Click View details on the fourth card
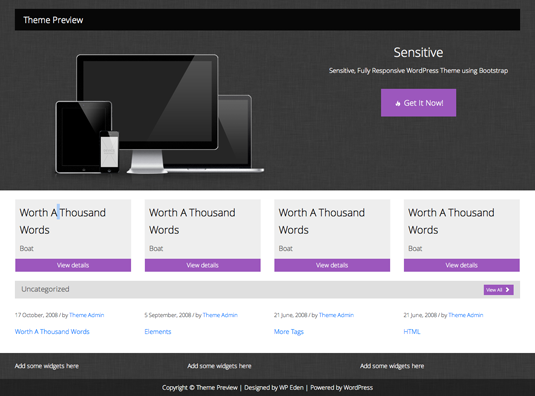Viewport: 535px width, 396px height. point(462,265)
